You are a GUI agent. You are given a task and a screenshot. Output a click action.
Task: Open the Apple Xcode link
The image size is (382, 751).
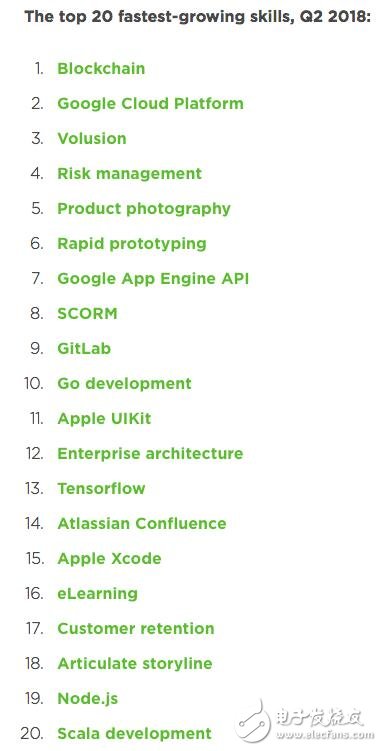click(x=109, y=558)
